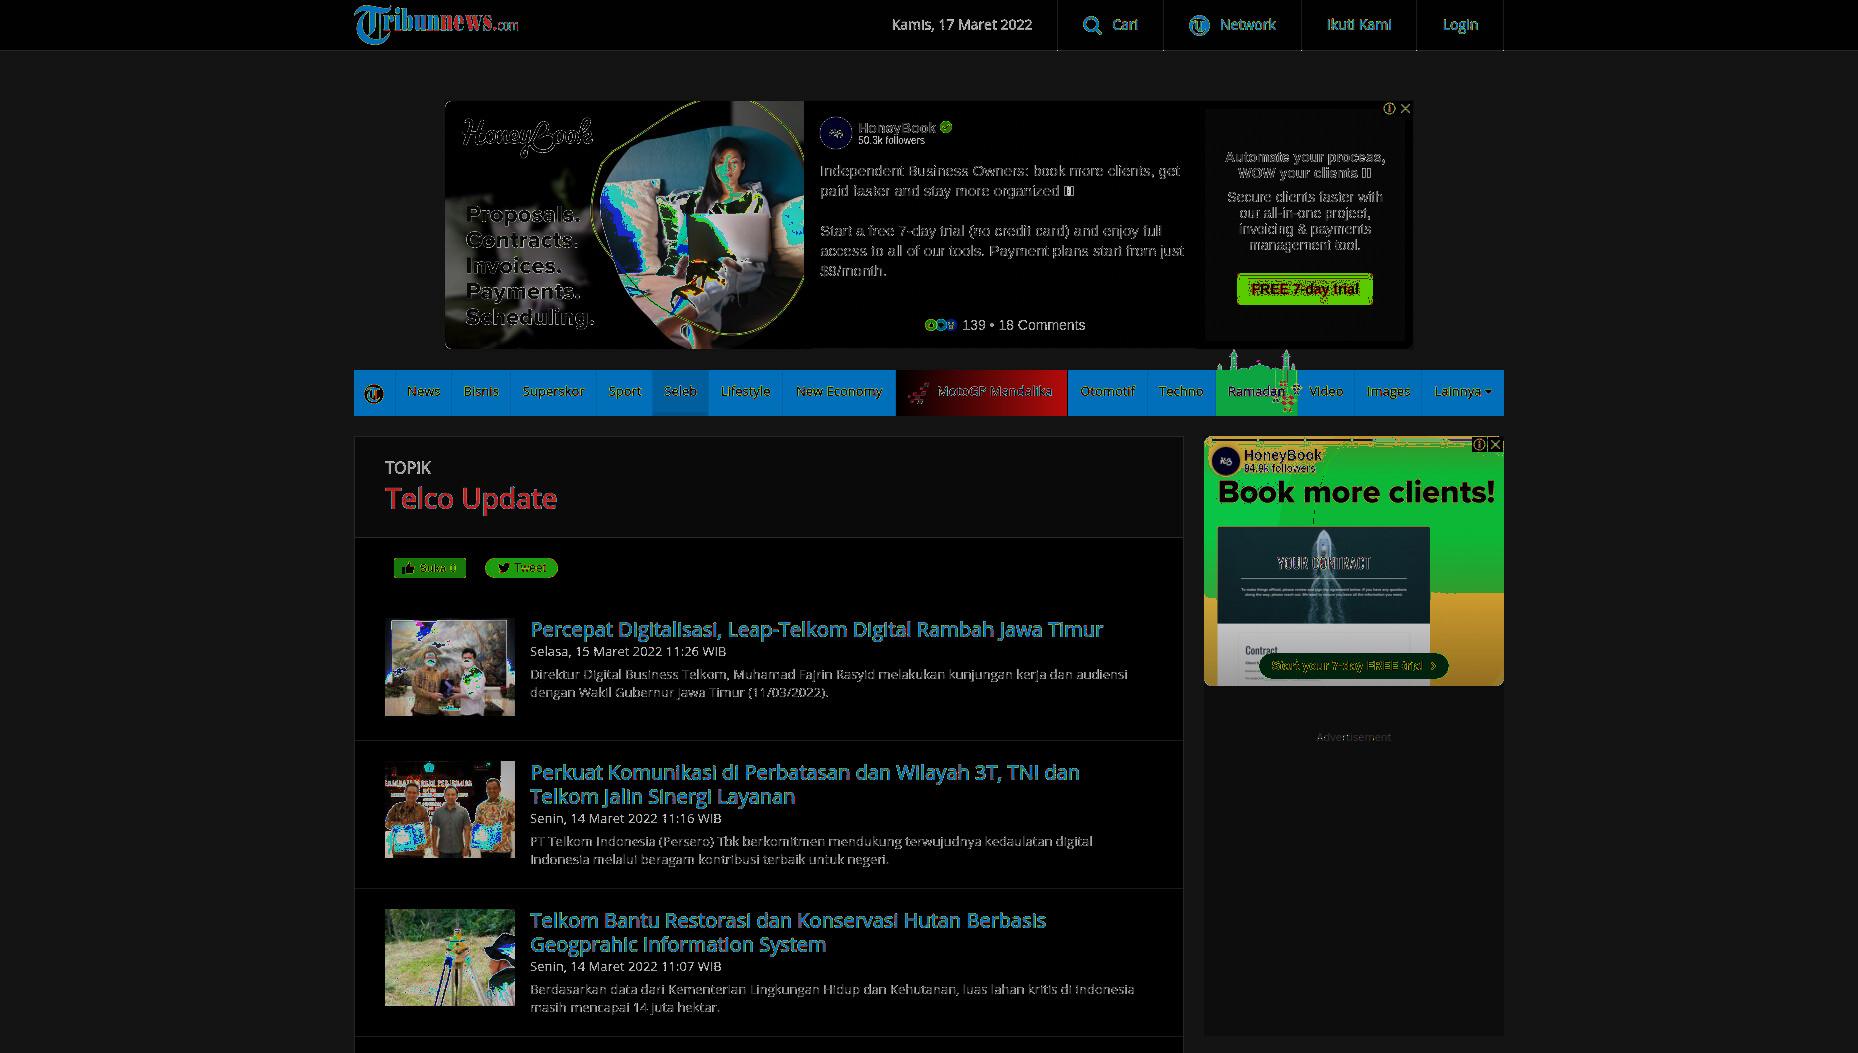Open article Percepat Digitalisasi Leap-Telkom Digital

pyautogui.click(x=816, y=629)
